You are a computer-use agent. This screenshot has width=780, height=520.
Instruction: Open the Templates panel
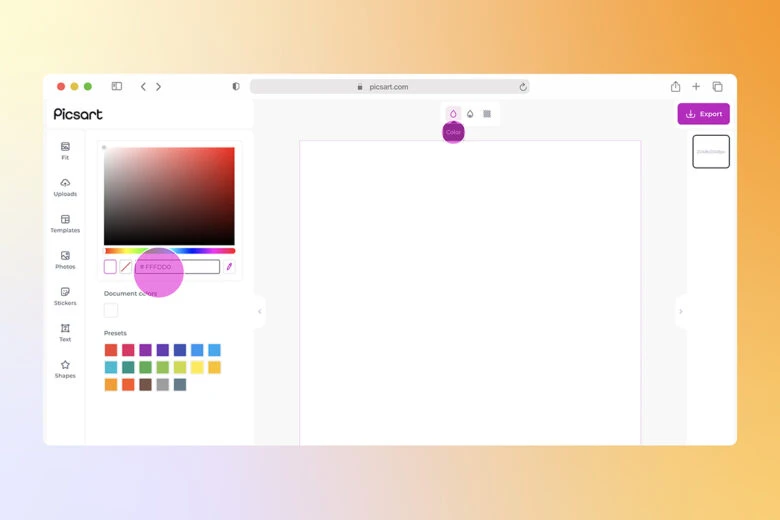click(x=65, y=223)
